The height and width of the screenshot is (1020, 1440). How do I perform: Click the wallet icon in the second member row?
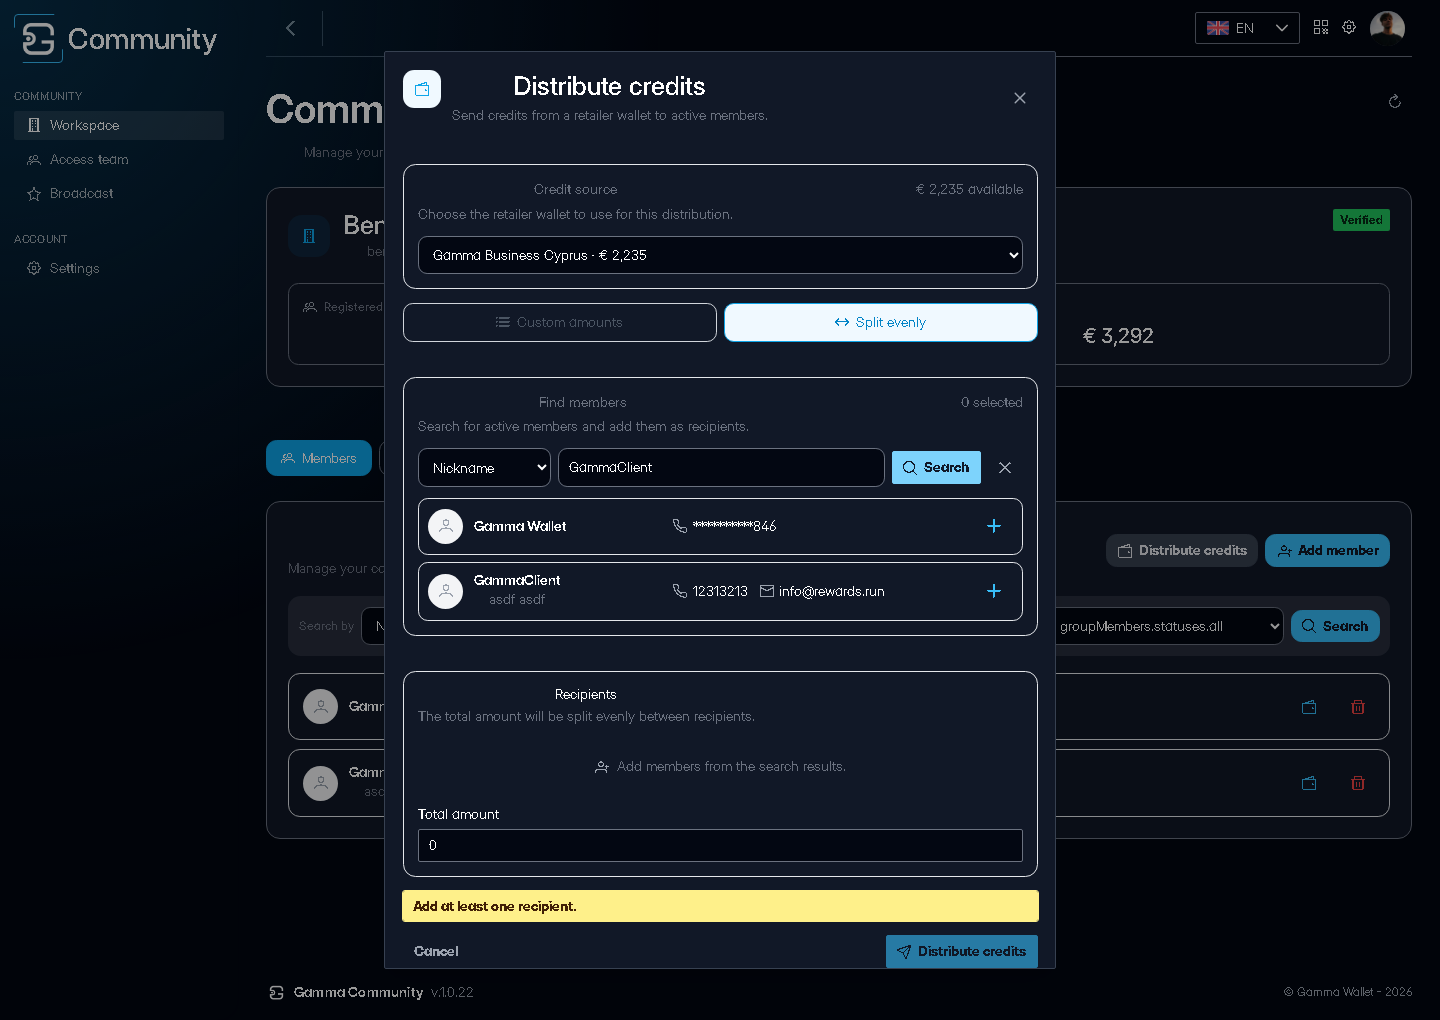point(1309,783)
